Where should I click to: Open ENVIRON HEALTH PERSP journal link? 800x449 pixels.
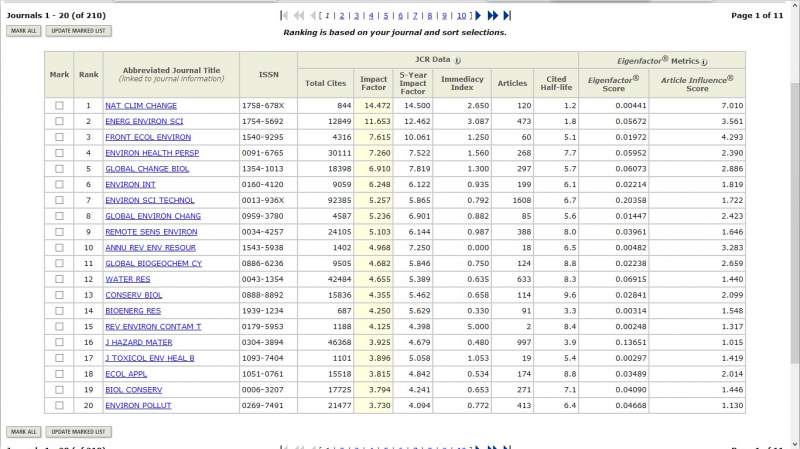coord(152,153)
